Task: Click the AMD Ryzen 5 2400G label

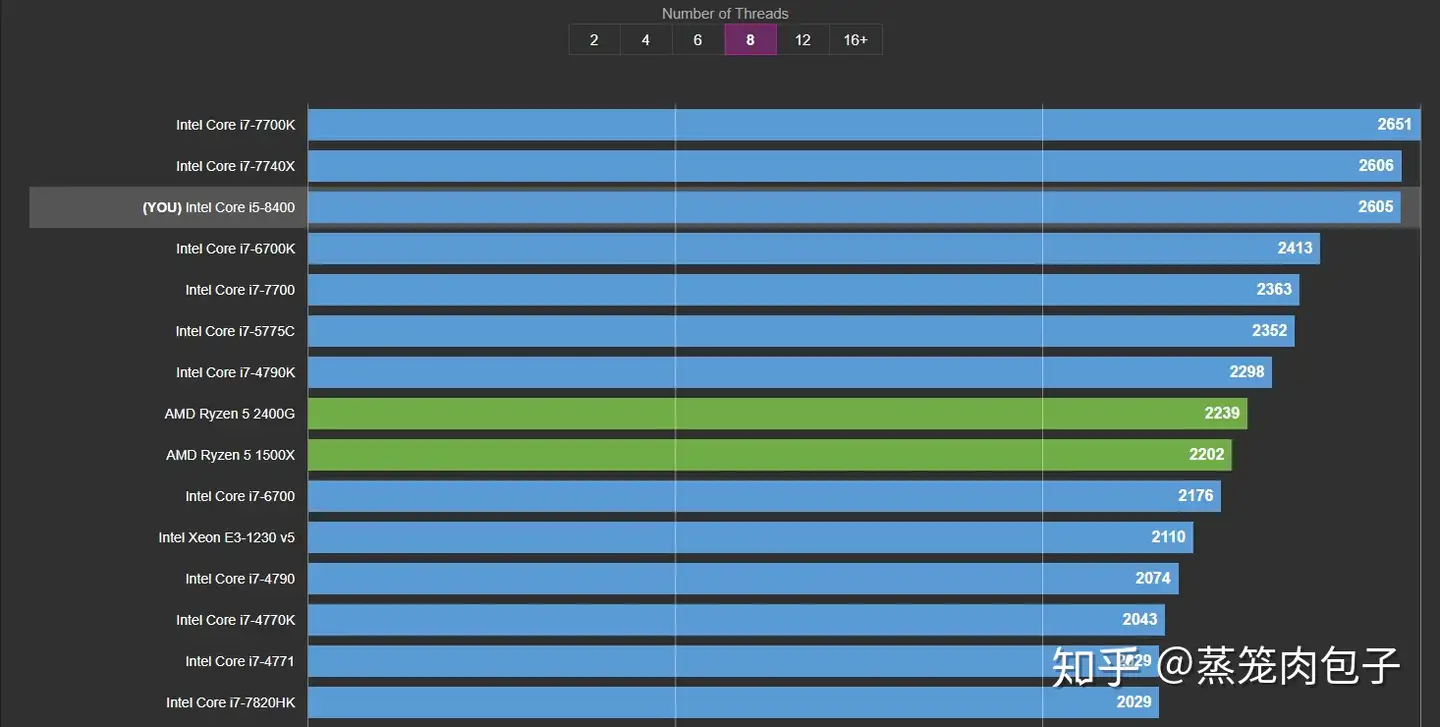Action: tap(230, 413)
